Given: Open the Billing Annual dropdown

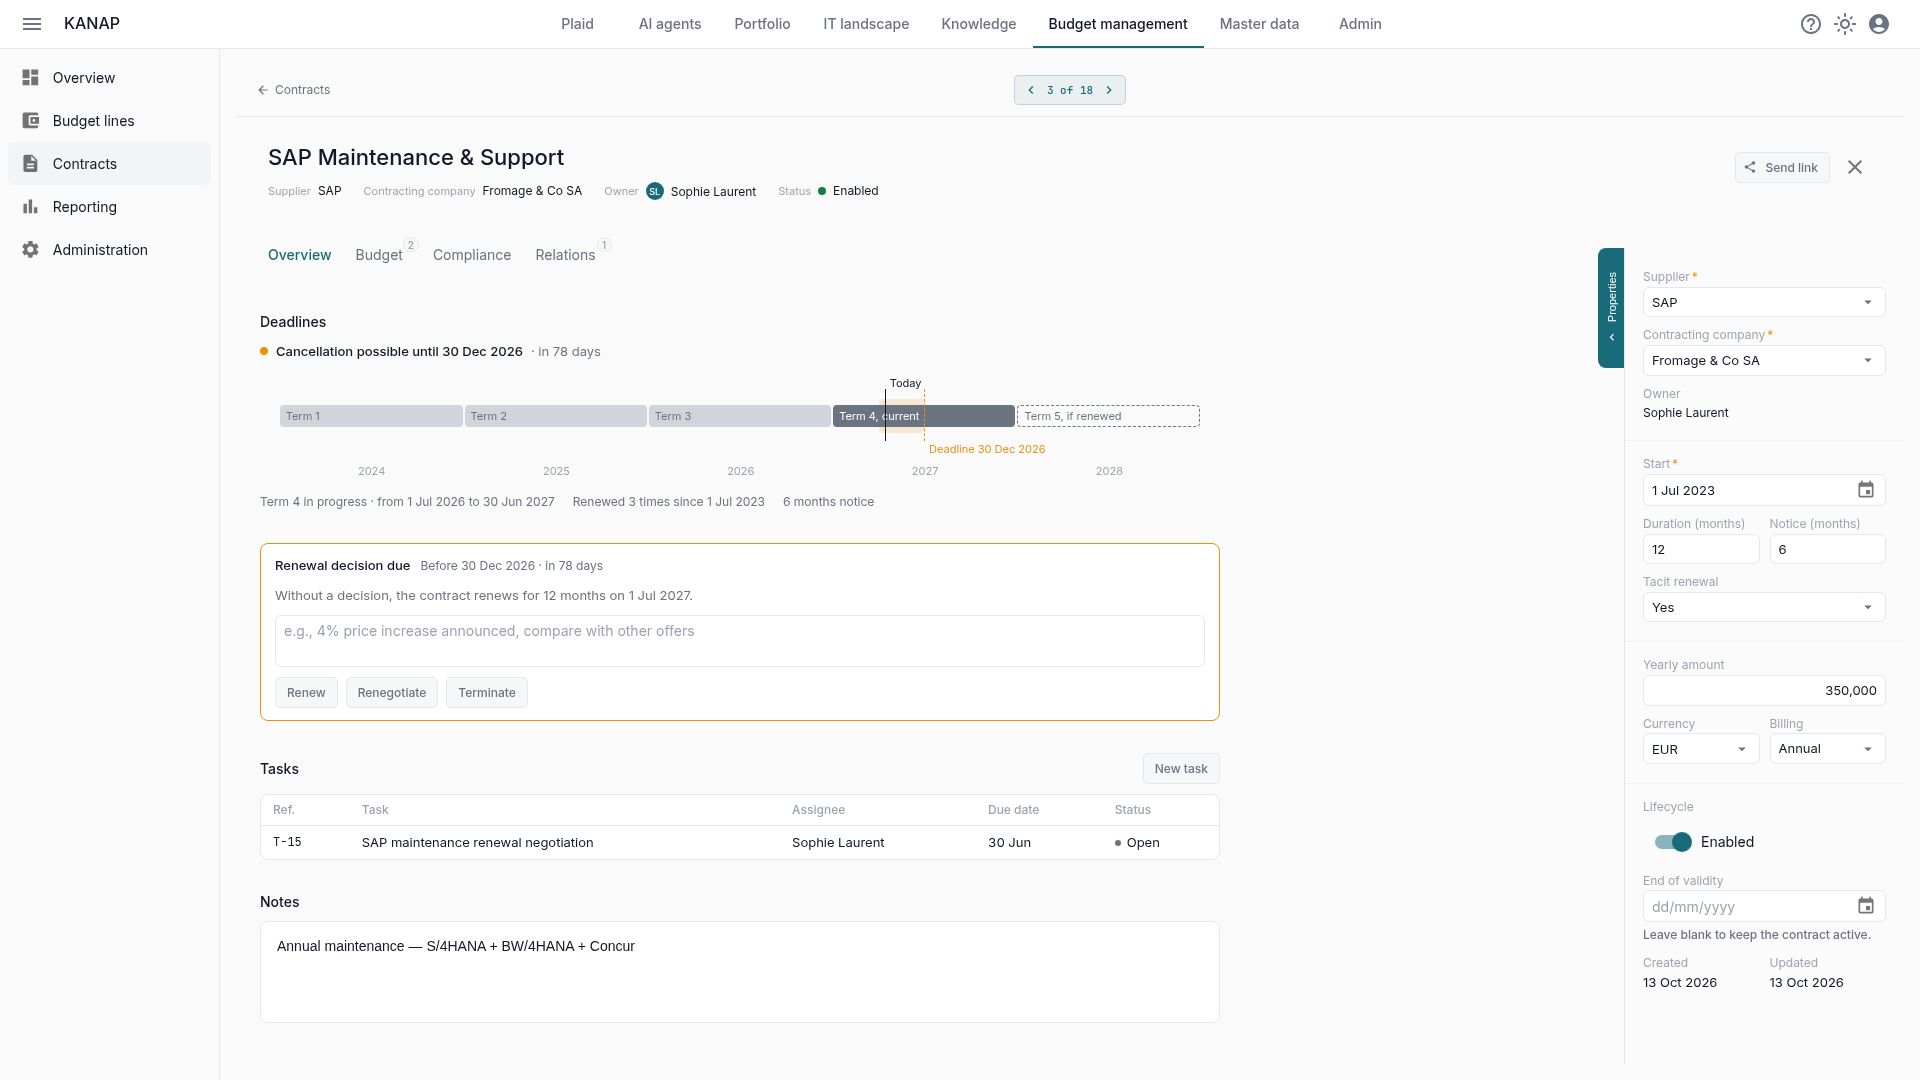Looking at the screenshot, I should tap(1827, 749).
